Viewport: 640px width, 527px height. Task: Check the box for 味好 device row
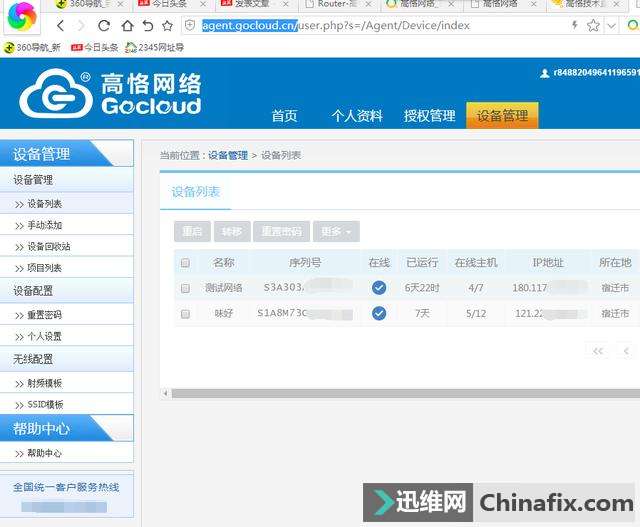[185, 314]
